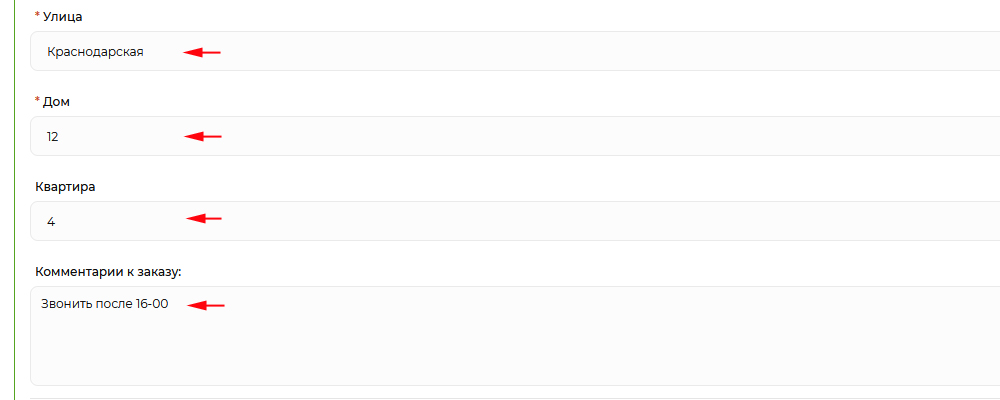The height and width of the screenshot is (400, 1000).
Task: Click the red asterisk before Улица
Action: (38, 17)
